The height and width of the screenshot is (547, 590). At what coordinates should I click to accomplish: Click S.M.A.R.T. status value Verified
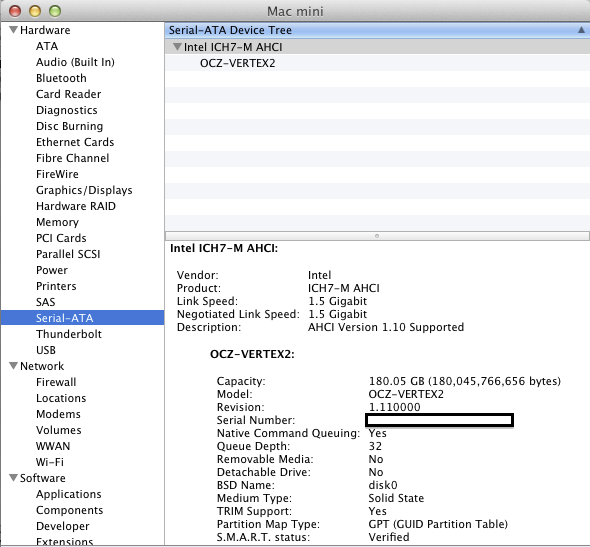389,537
